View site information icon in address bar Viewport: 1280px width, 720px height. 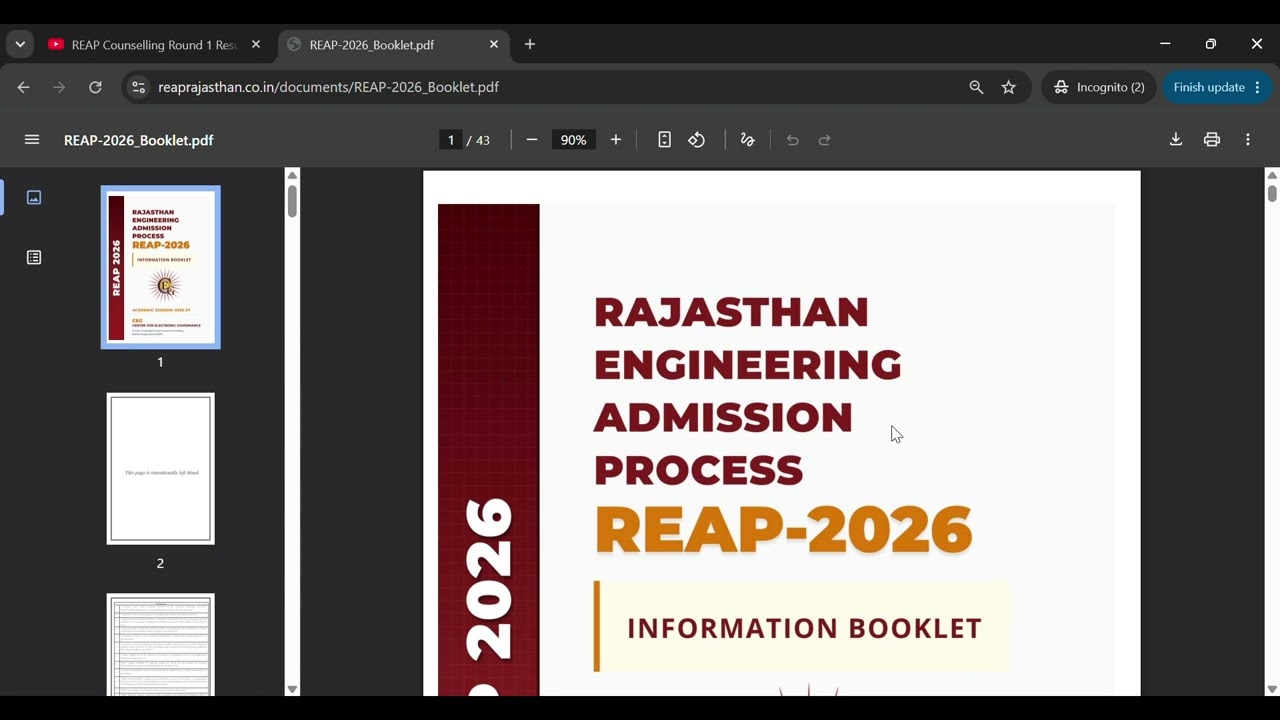point(139,87)
